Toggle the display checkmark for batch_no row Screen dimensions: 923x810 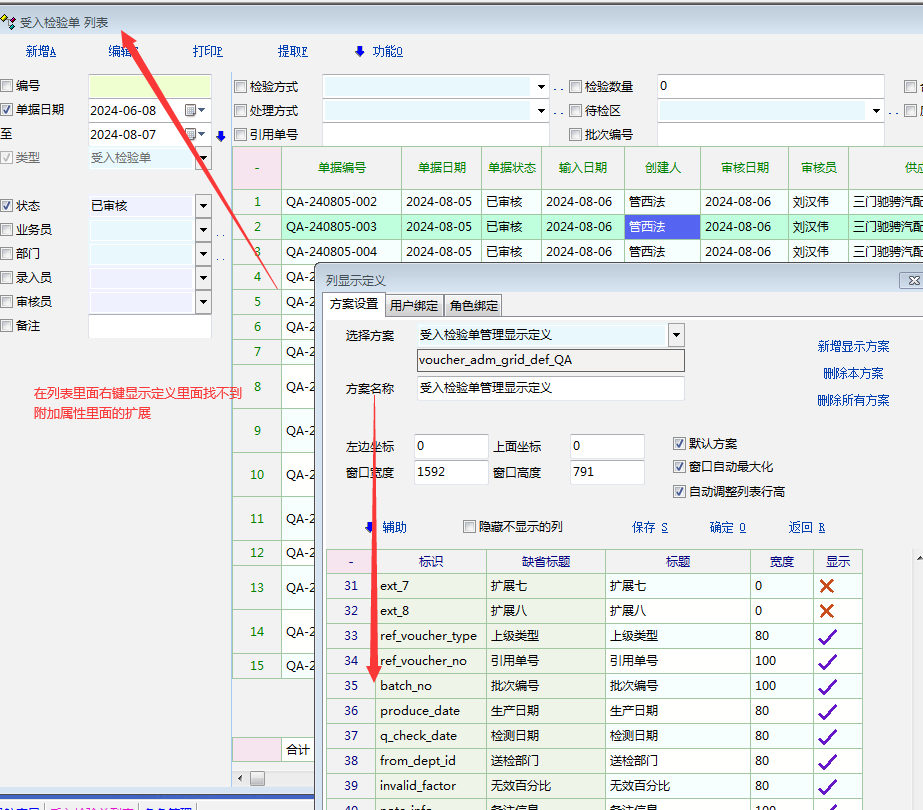(826, 686)
